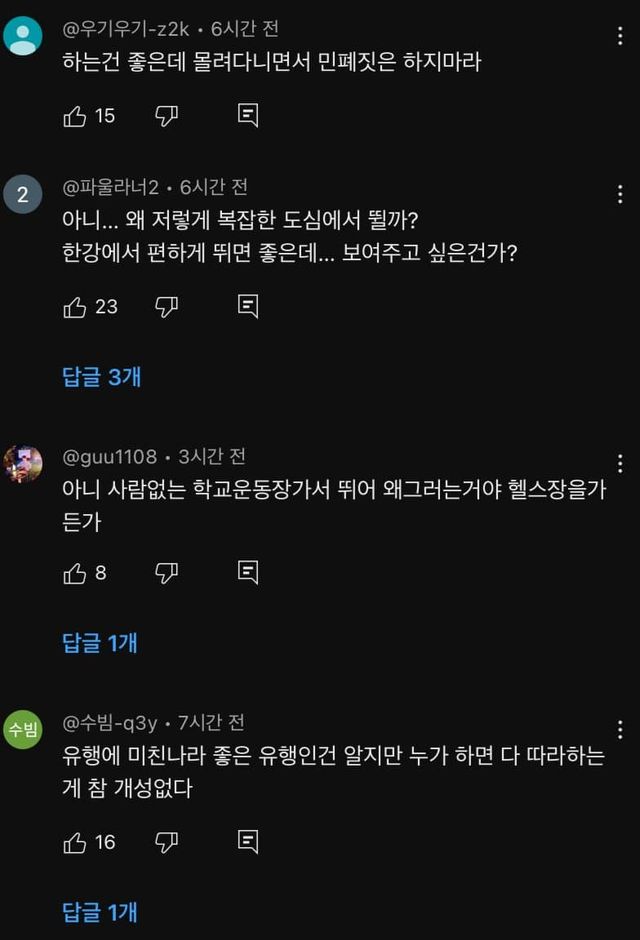
Task: Like the comment by @수빔-q3y
Action: coord(75,843)
